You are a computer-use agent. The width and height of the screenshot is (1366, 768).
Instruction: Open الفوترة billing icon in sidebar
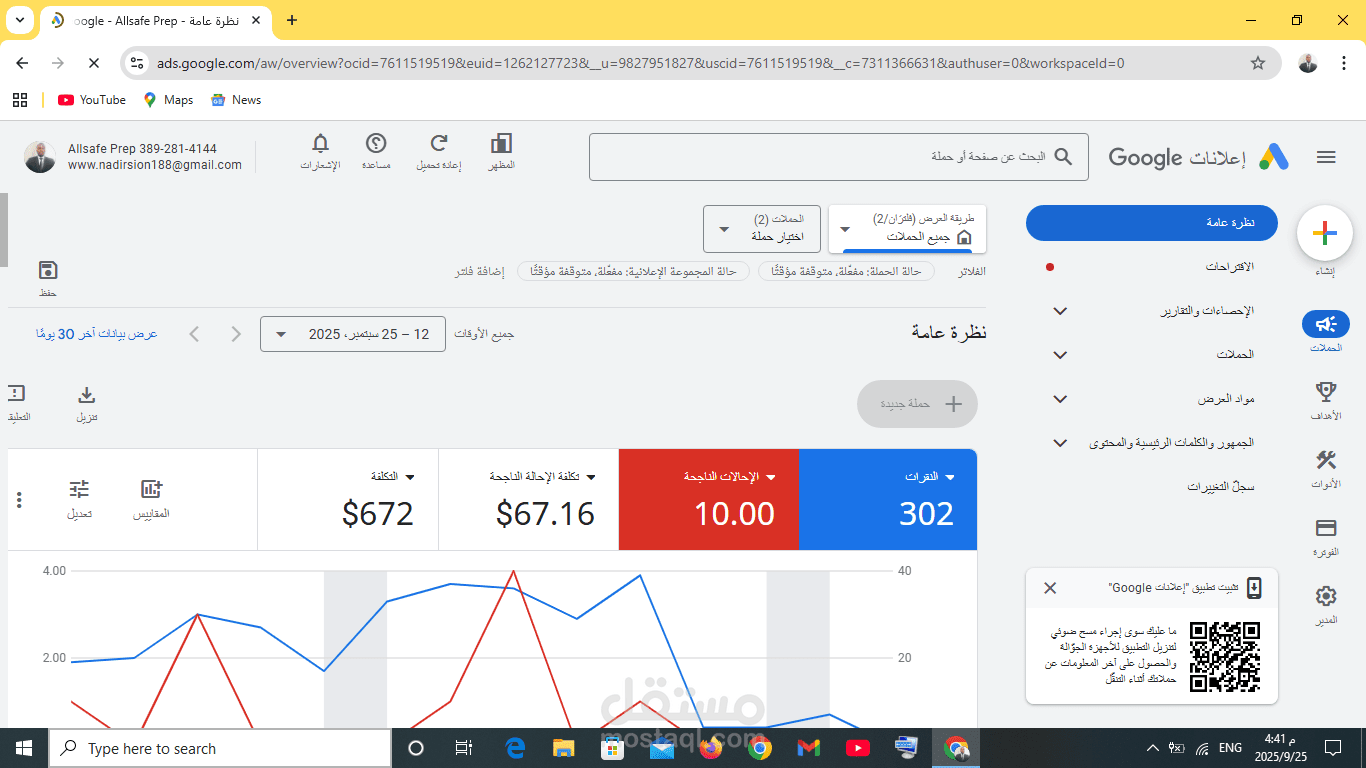coord(1325,528)
